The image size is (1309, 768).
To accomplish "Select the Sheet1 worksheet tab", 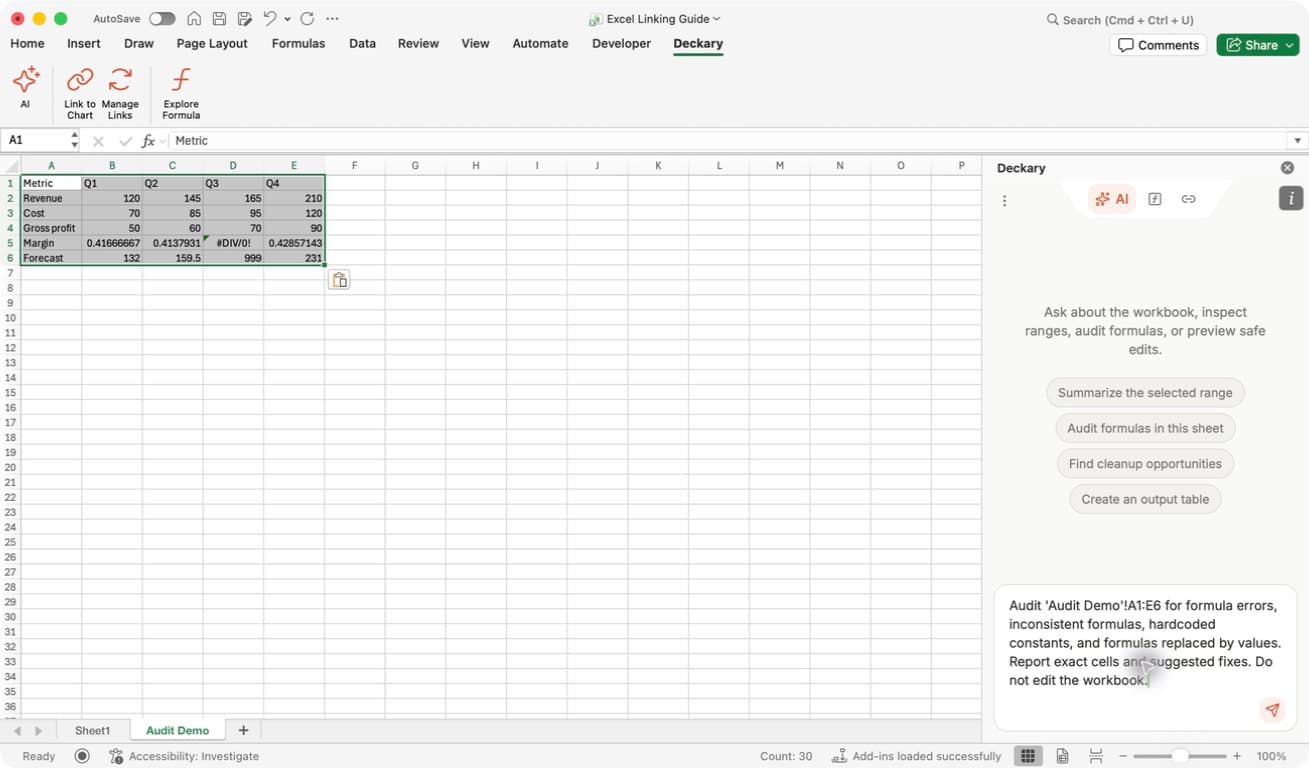I will pyautogui.click(x=93, y=731).
